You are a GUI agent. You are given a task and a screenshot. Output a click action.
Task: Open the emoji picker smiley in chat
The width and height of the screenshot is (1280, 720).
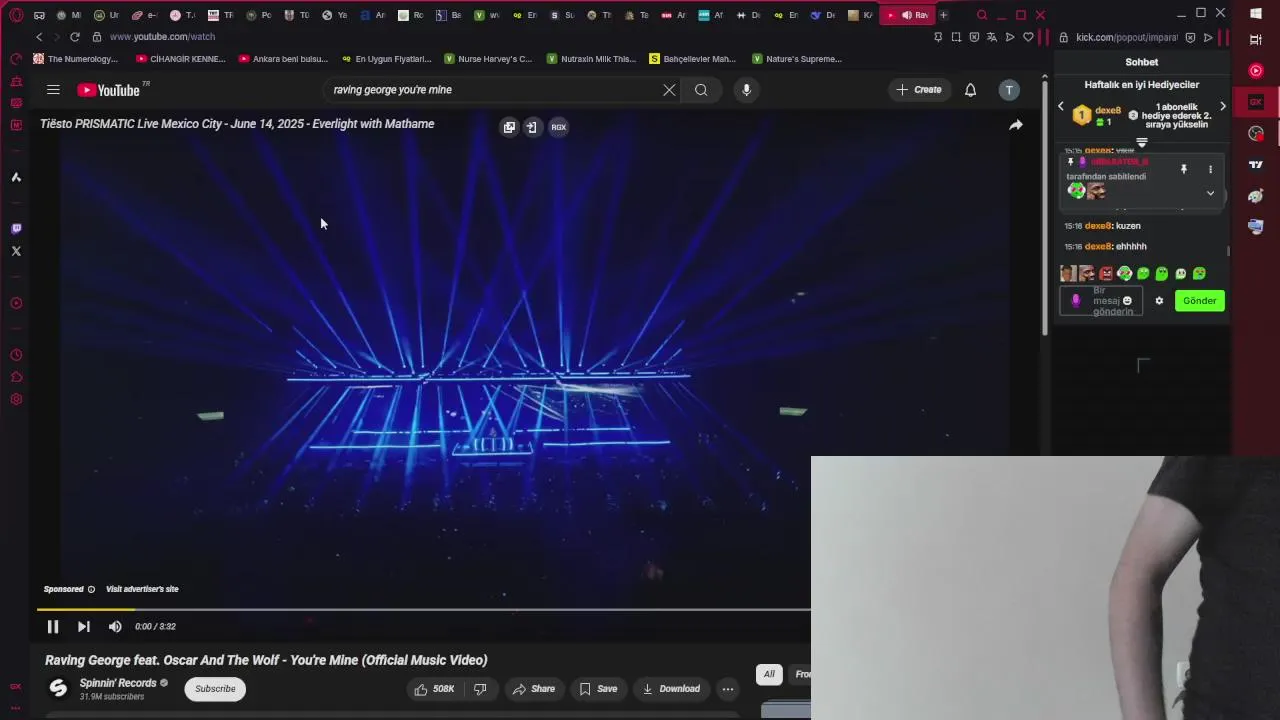pos(1127,301)
